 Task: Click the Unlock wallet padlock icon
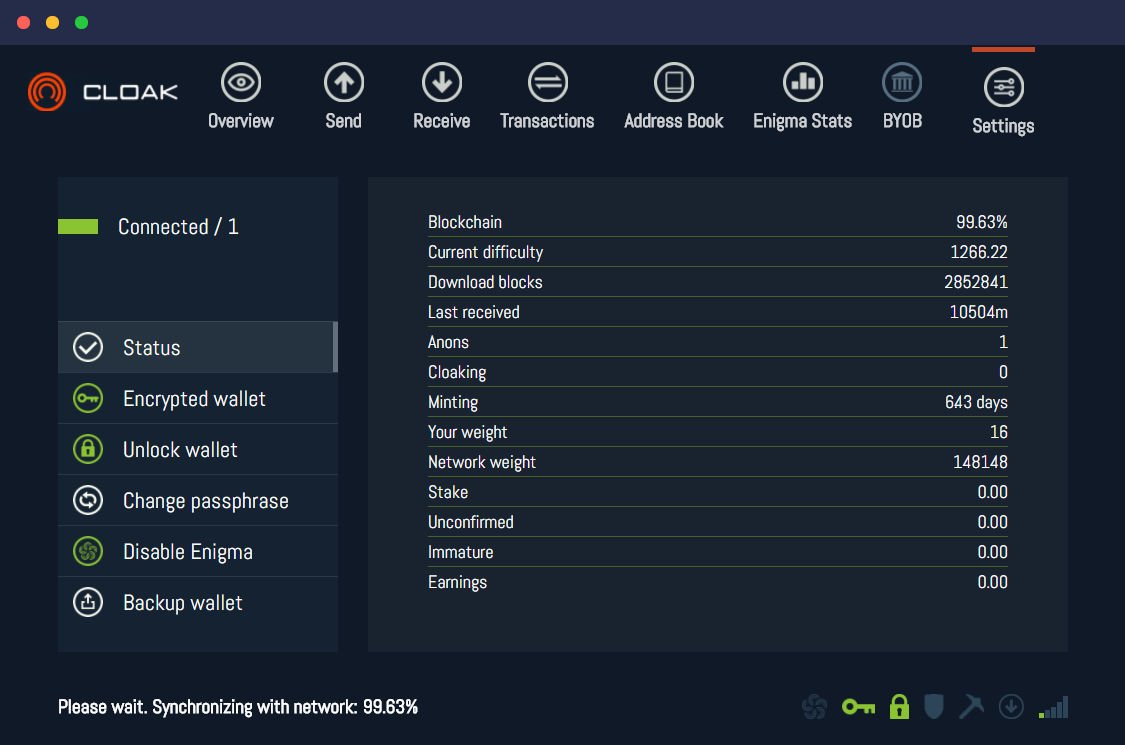[x=88, y=449]
